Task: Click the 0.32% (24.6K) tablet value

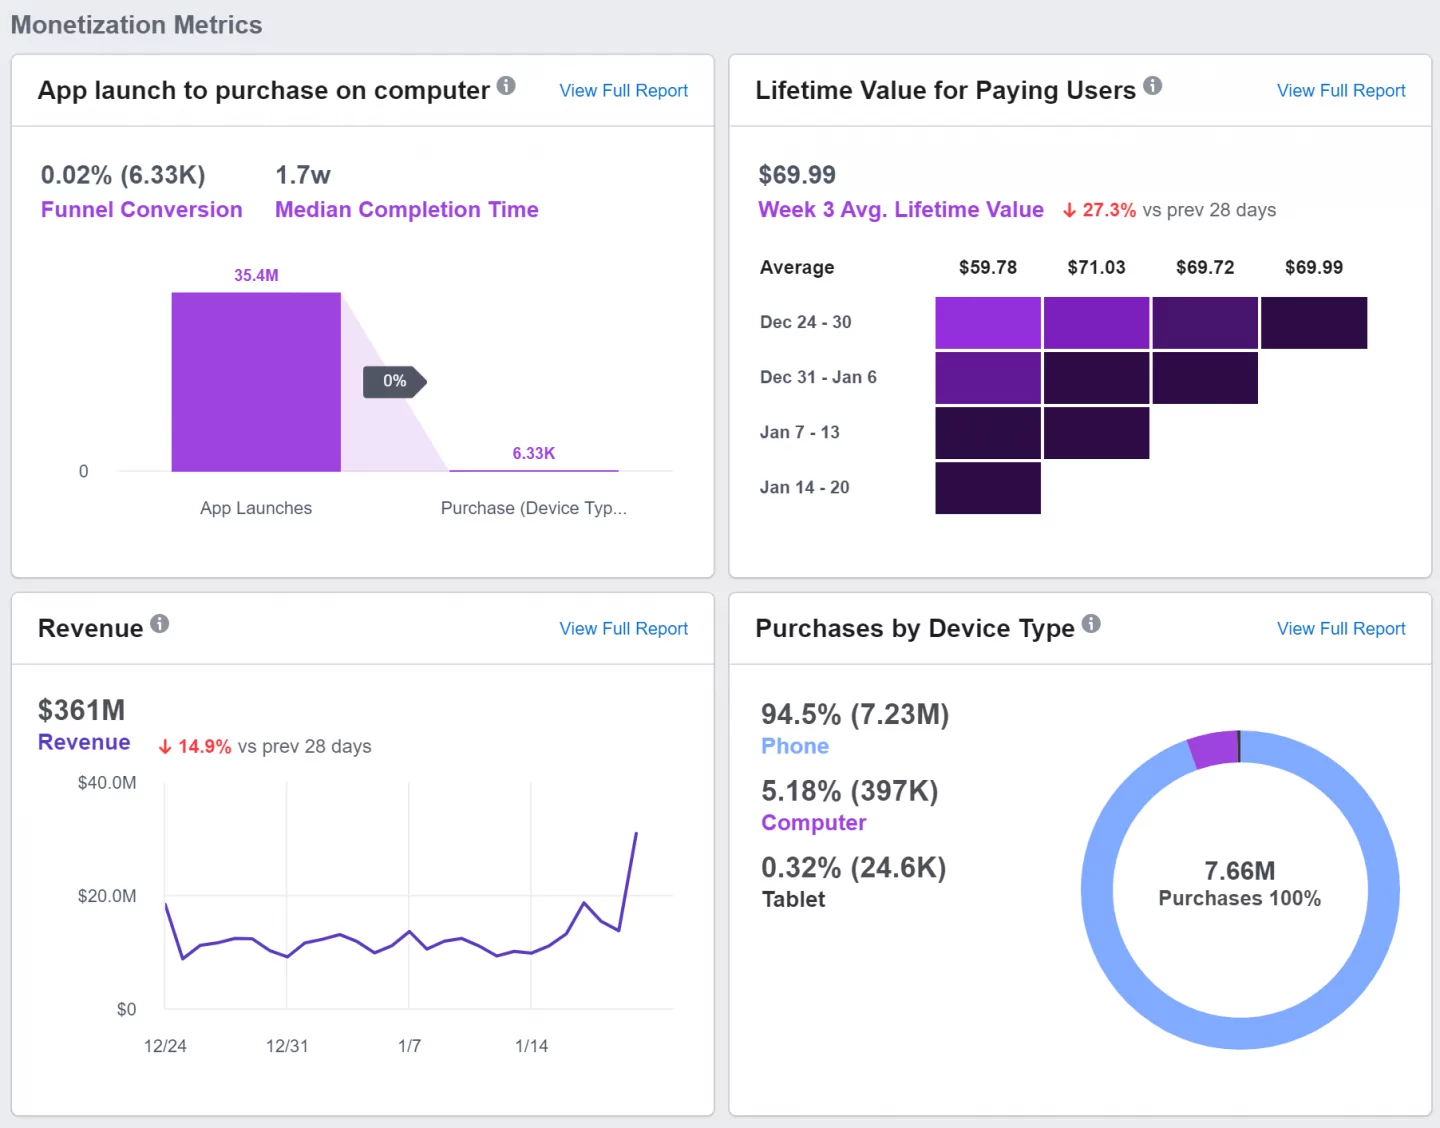Action: tap(853, 867)
